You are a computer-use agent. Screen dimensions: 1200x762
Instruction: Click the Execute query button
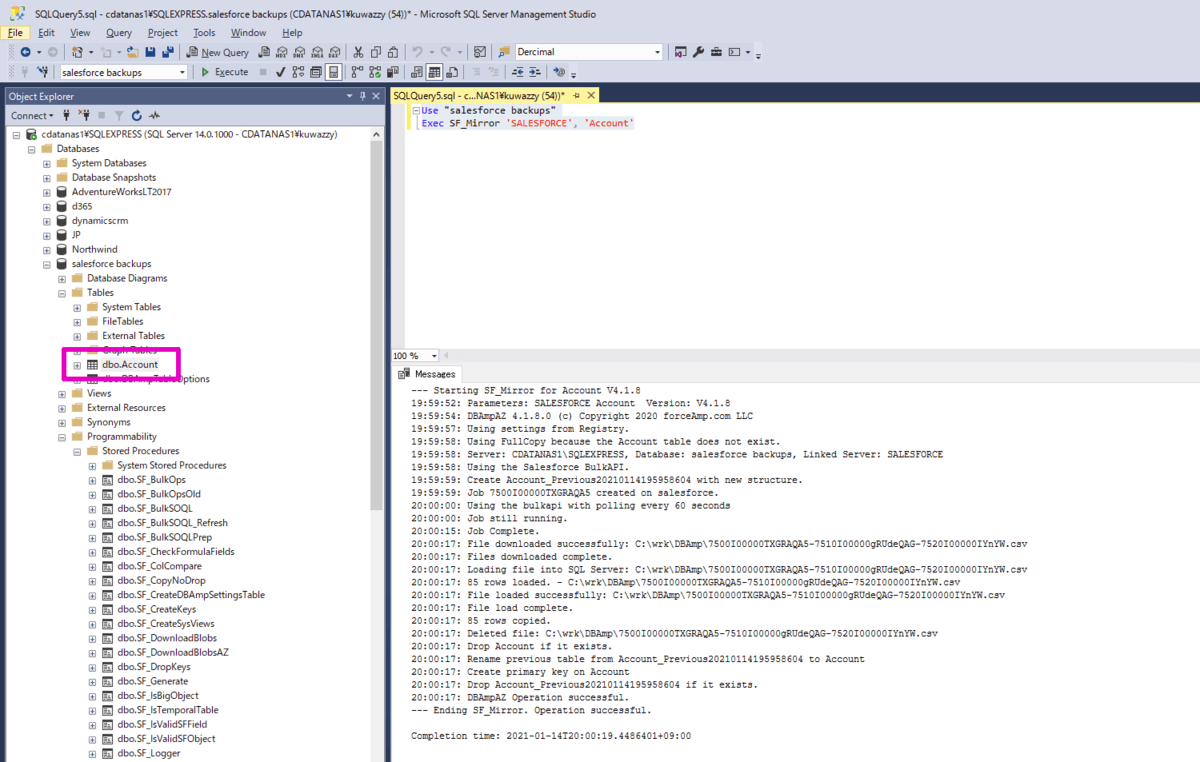tap(224, 72)
